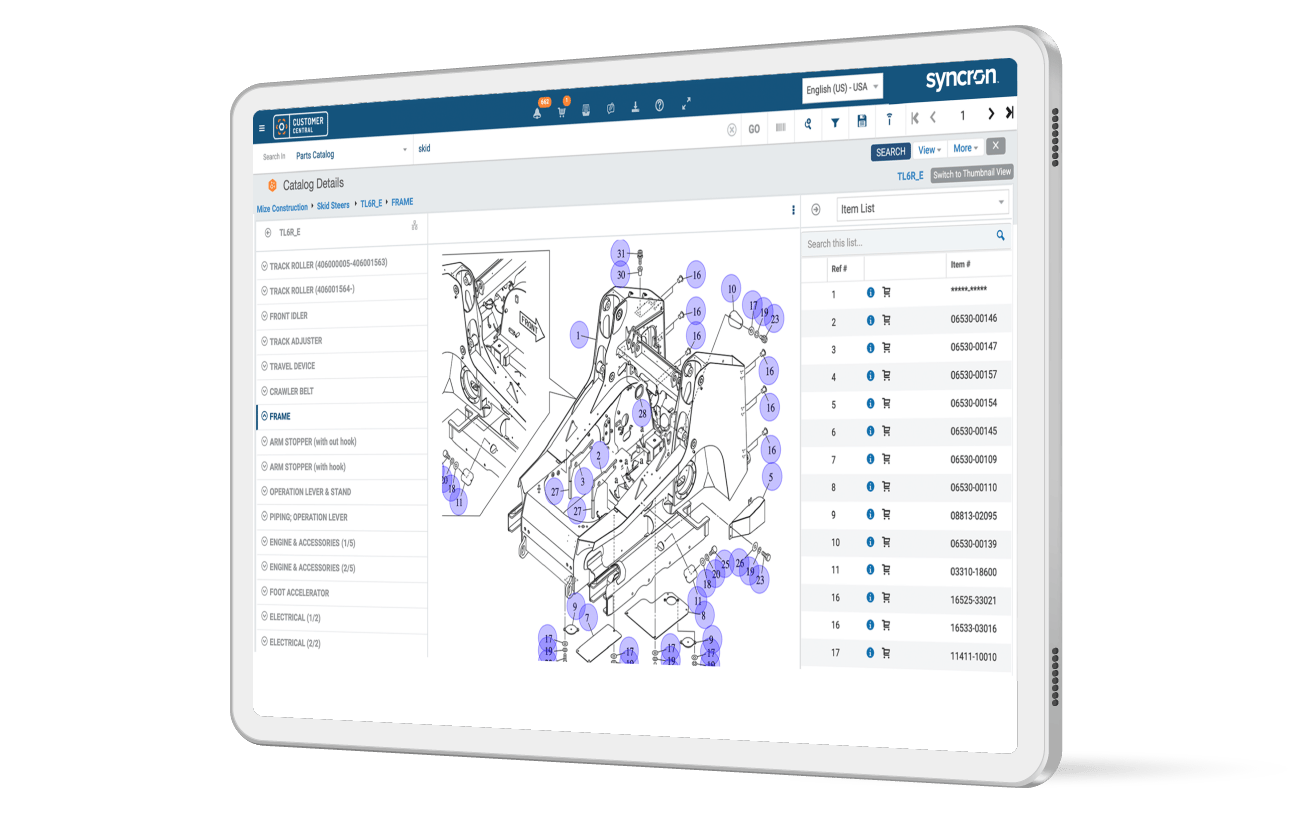Open the Item List dropdown
Image resolution: width=1300 pixels, height=834 pixels.
(x=922, y=207)
